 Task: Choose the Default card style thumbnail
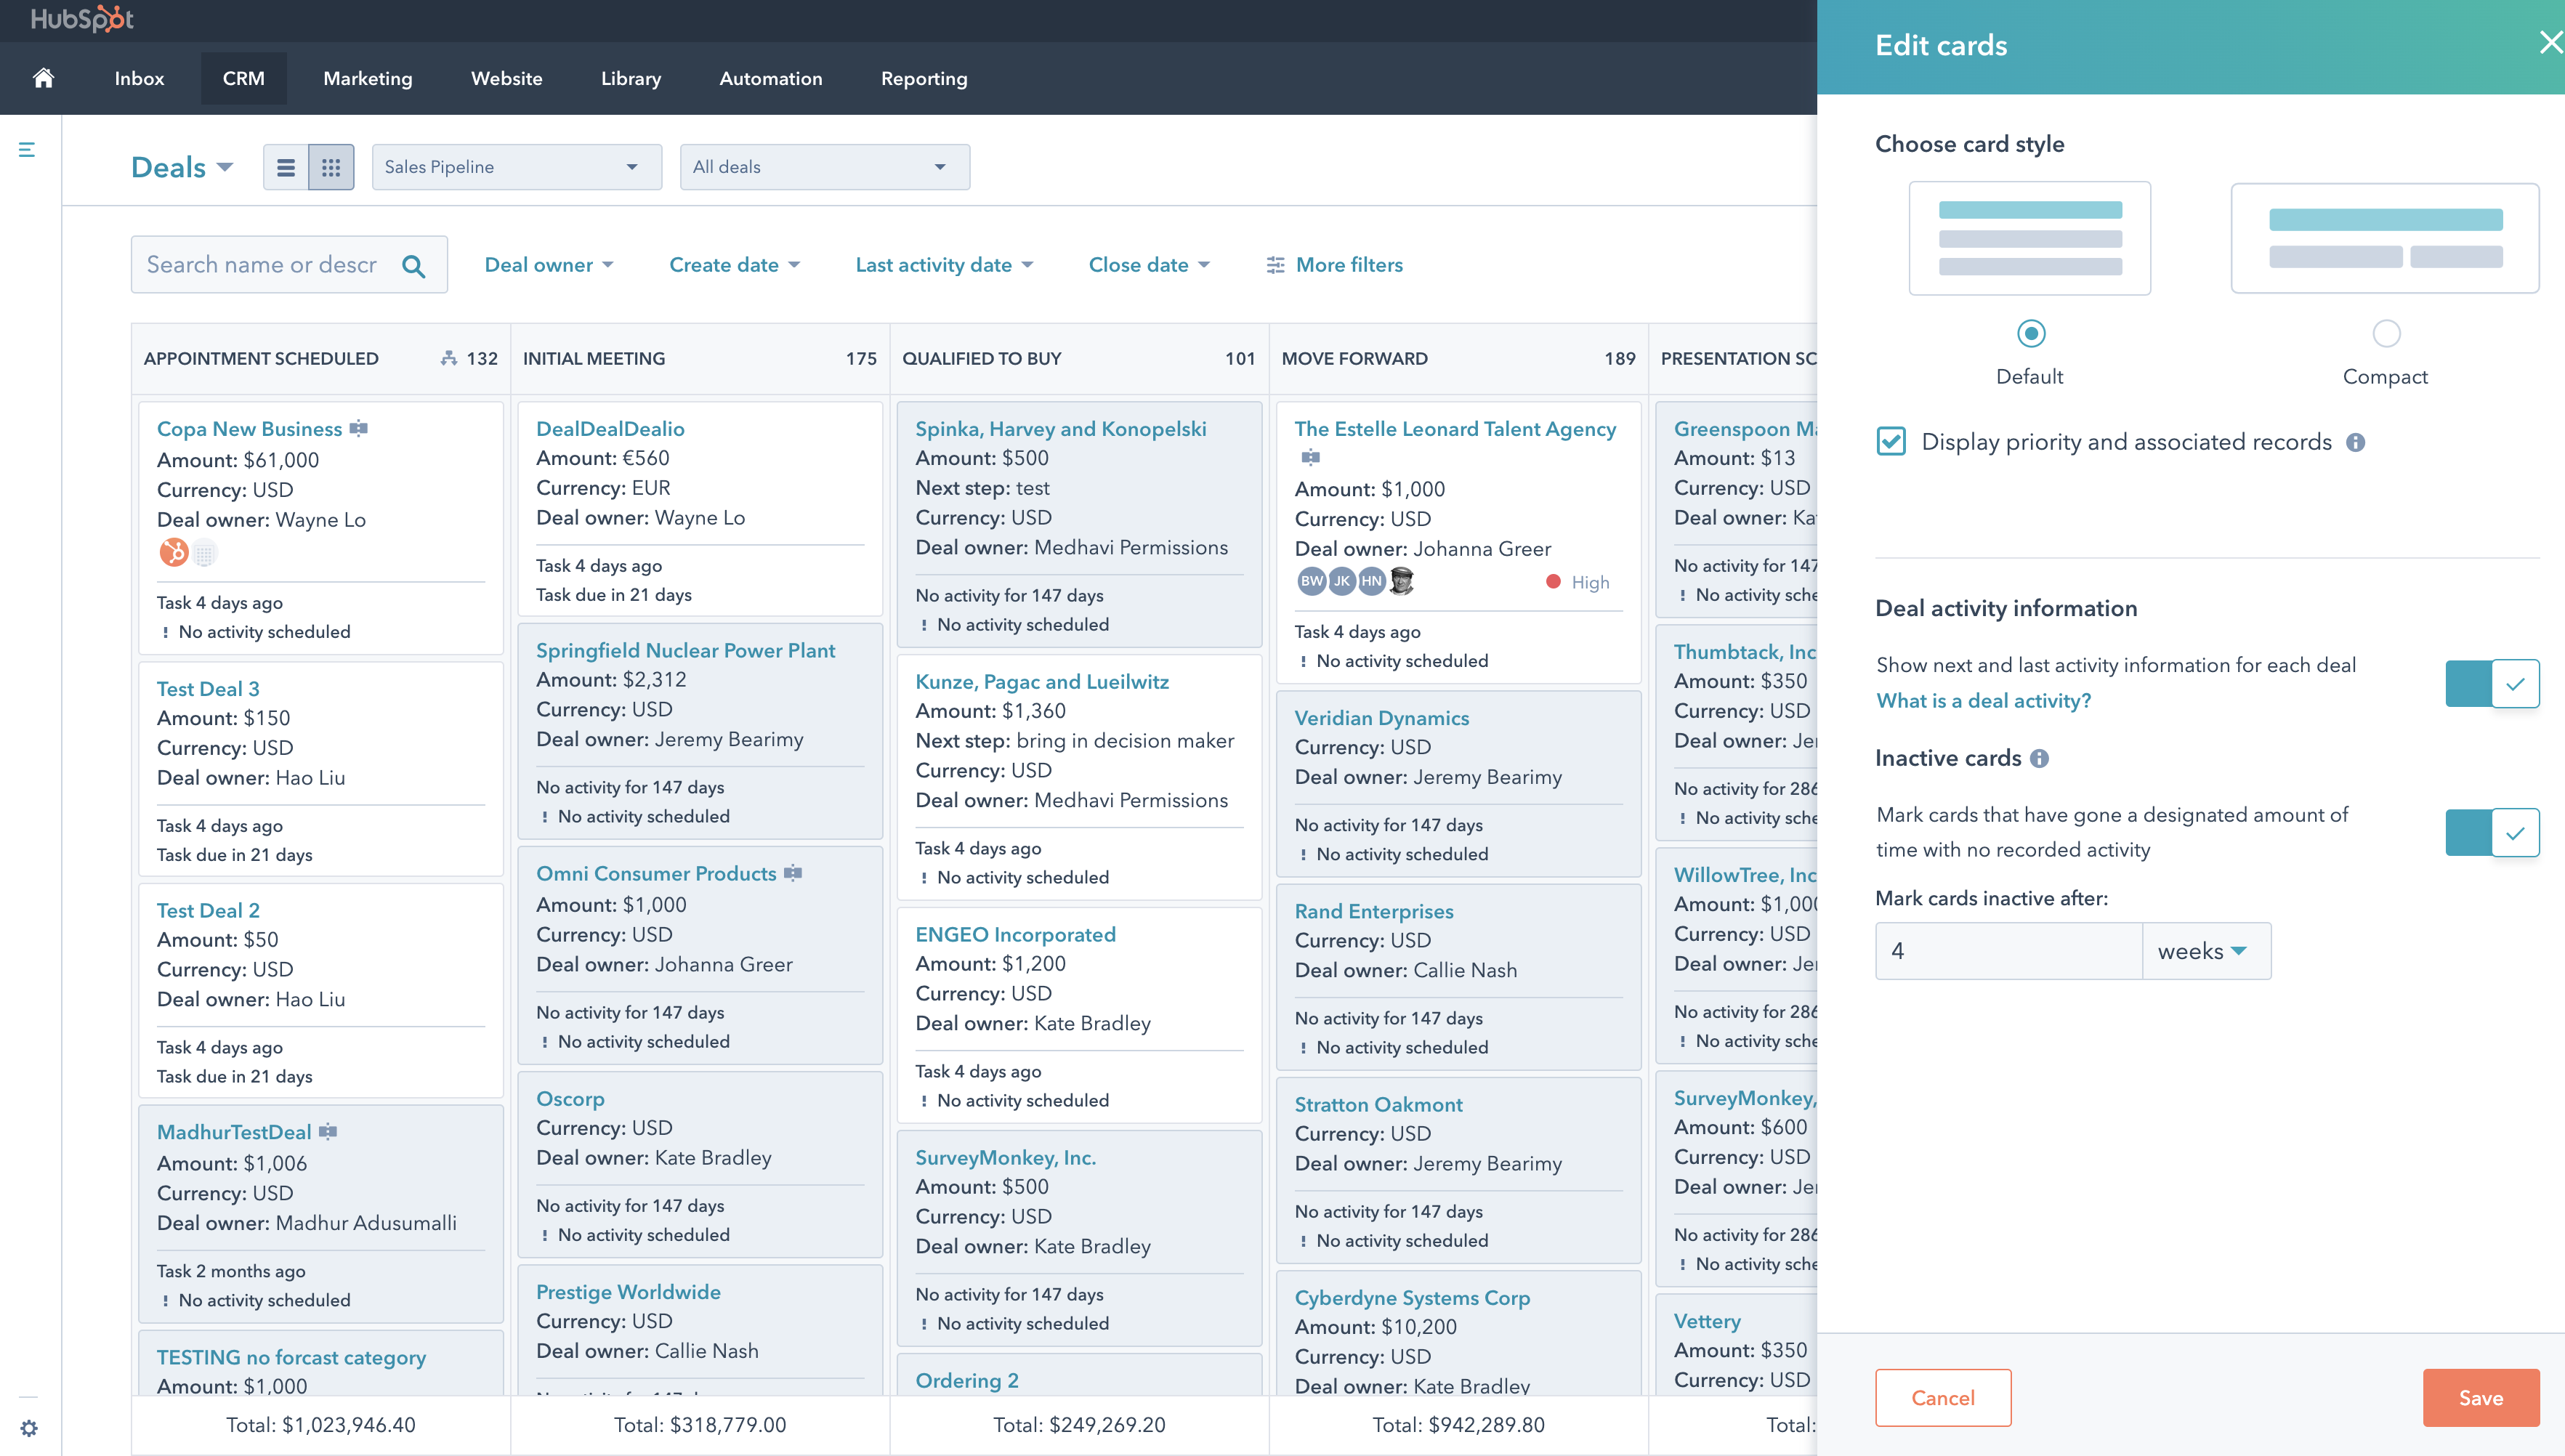pos(2030,238)
